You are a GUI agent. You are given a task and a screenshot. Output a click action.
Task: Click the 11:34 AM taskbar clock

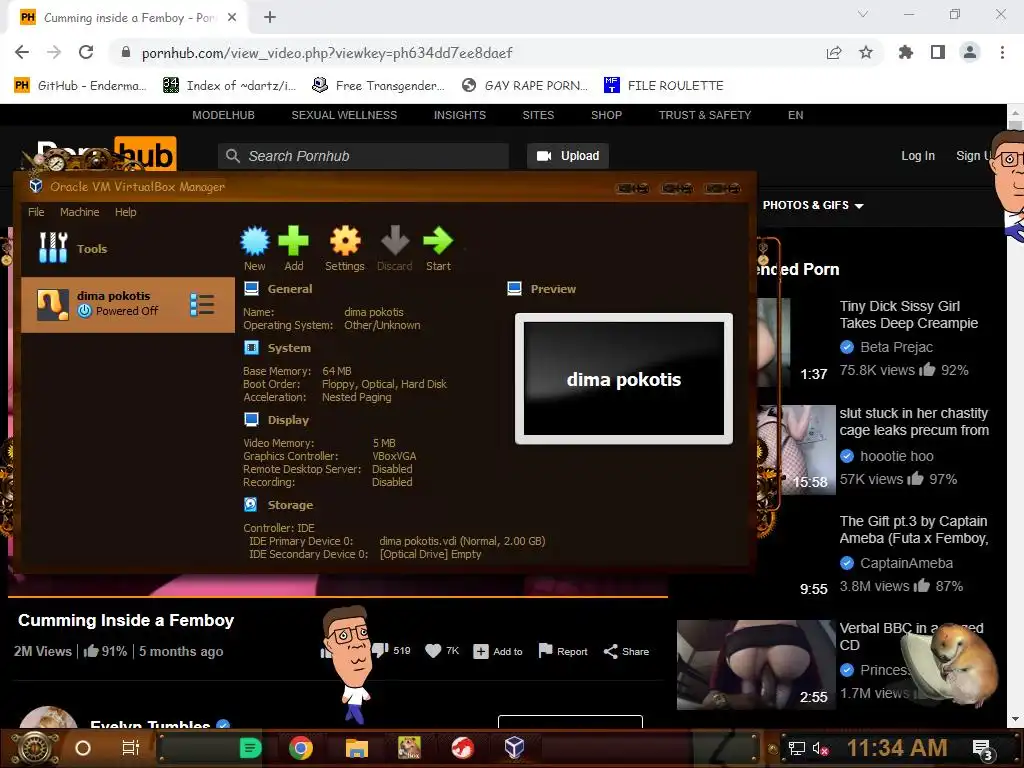tap(897, 748)
